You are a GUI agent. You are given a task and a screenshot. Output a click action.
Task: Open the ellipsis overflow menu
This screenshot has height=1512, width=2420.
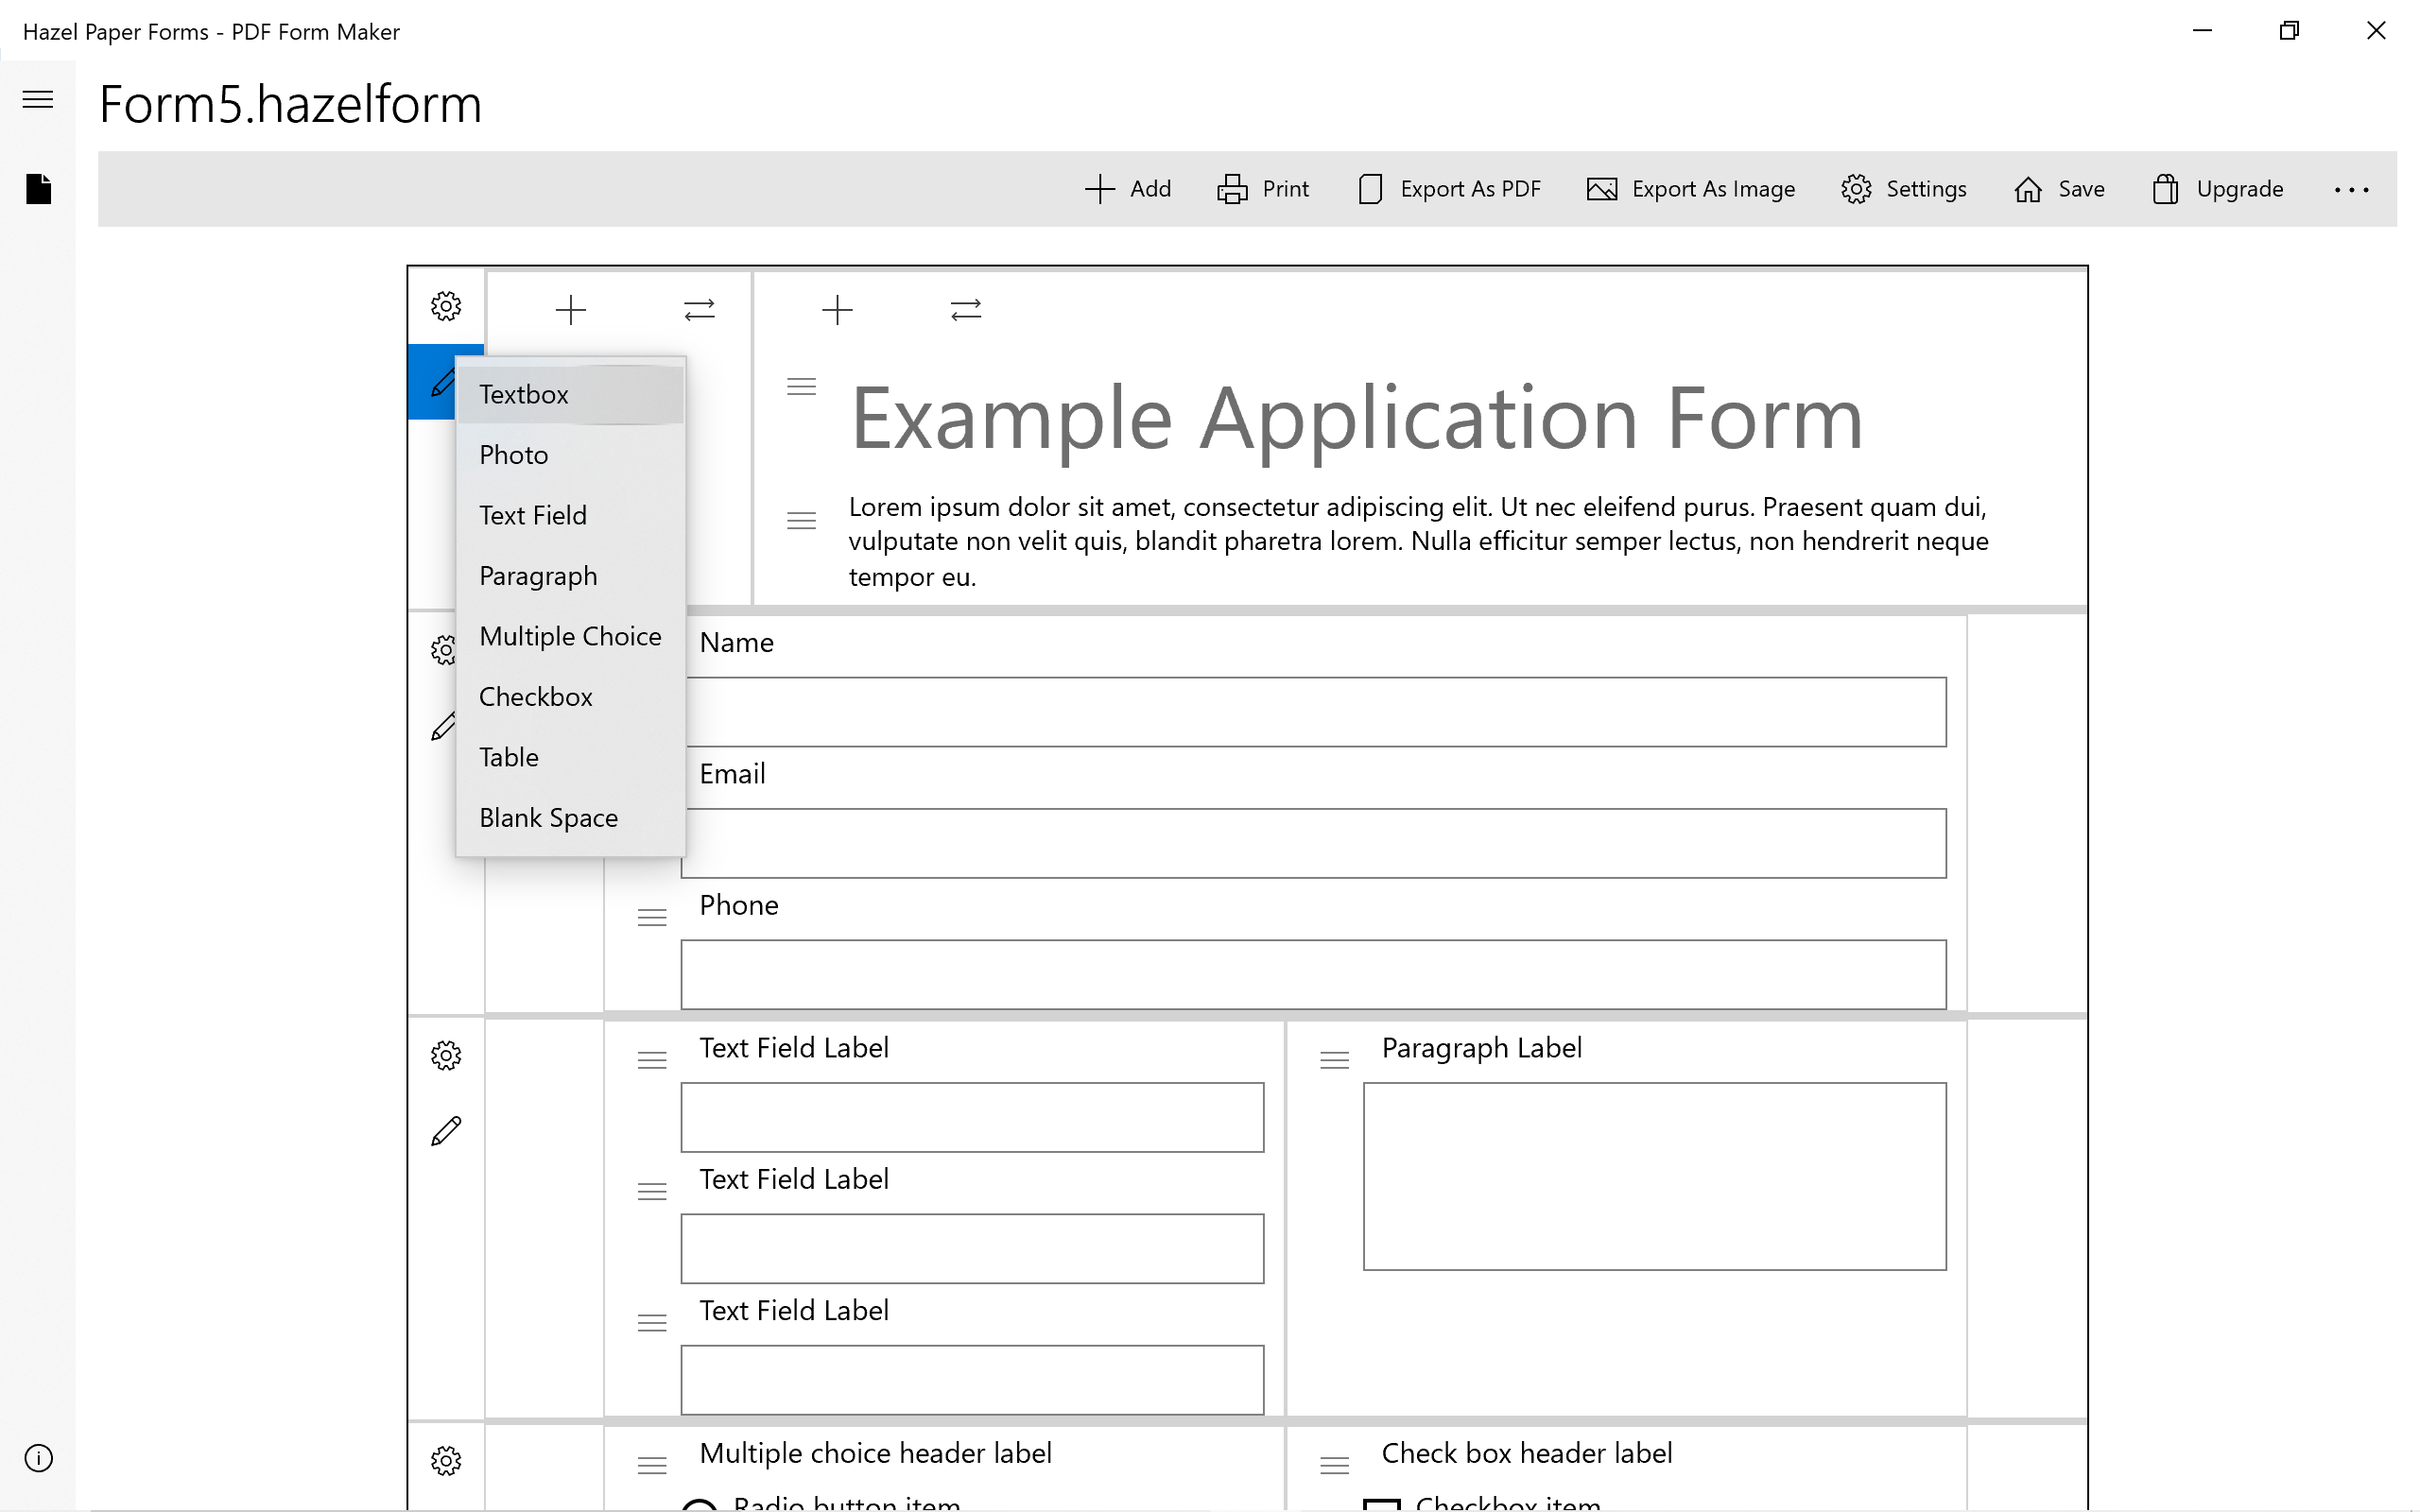(2352, 190)
